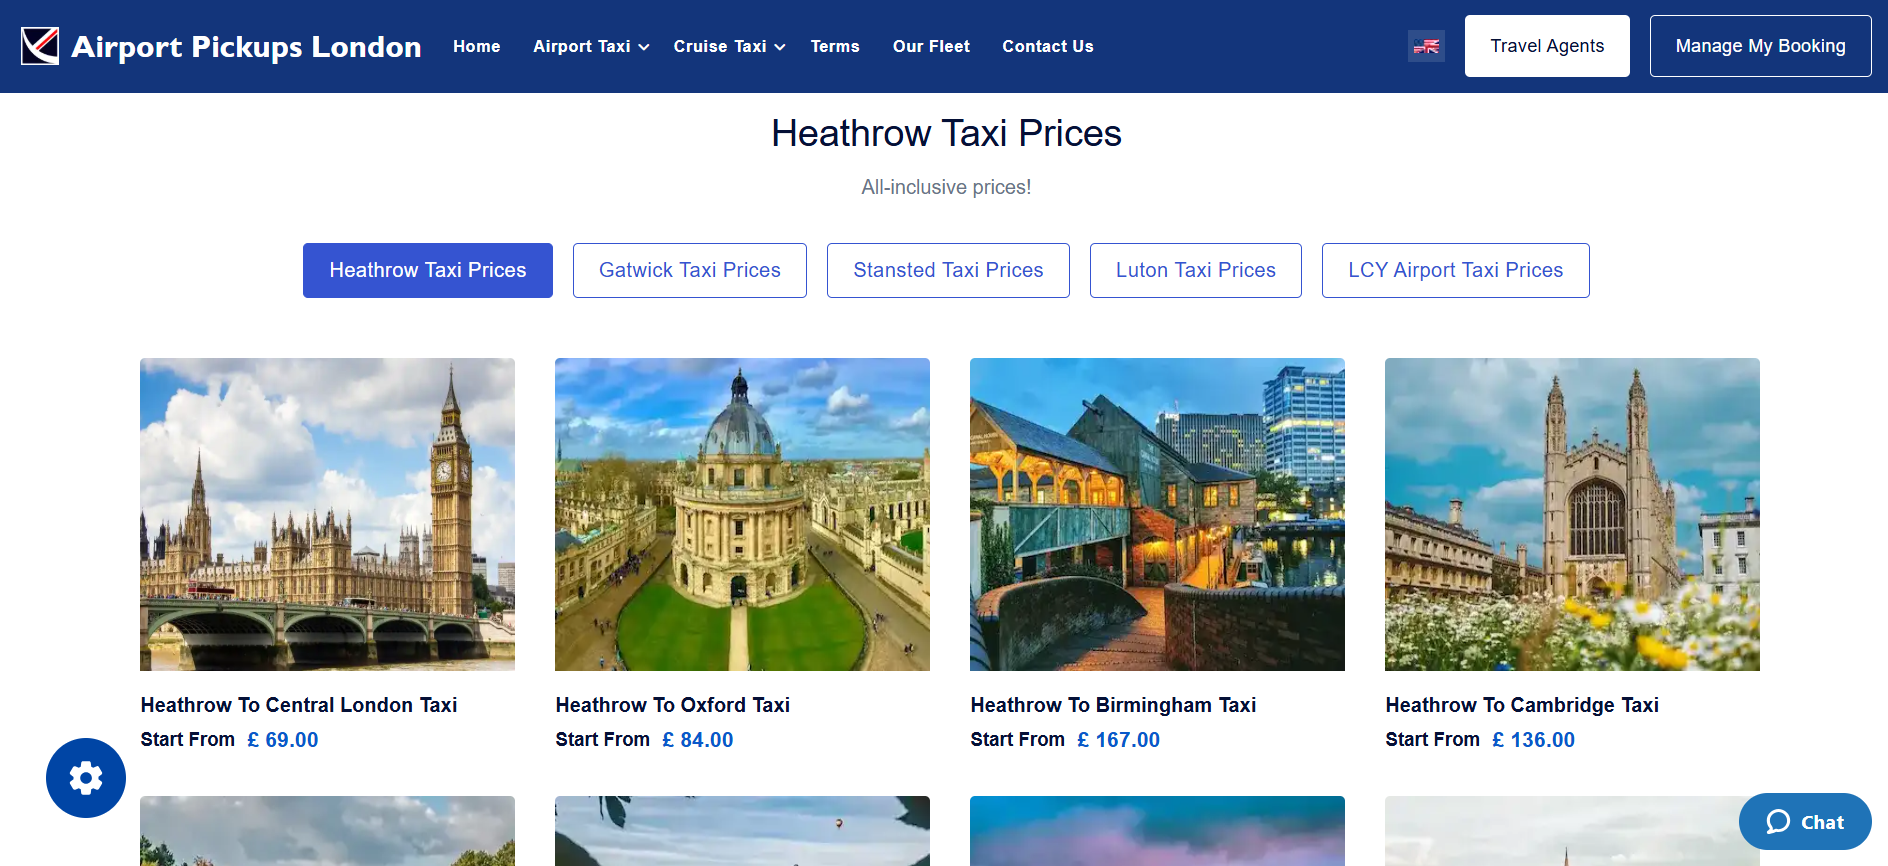Open the Big Ben Central London thumbnail
The width and height of the screenshot is (1888, 866).
327,514
